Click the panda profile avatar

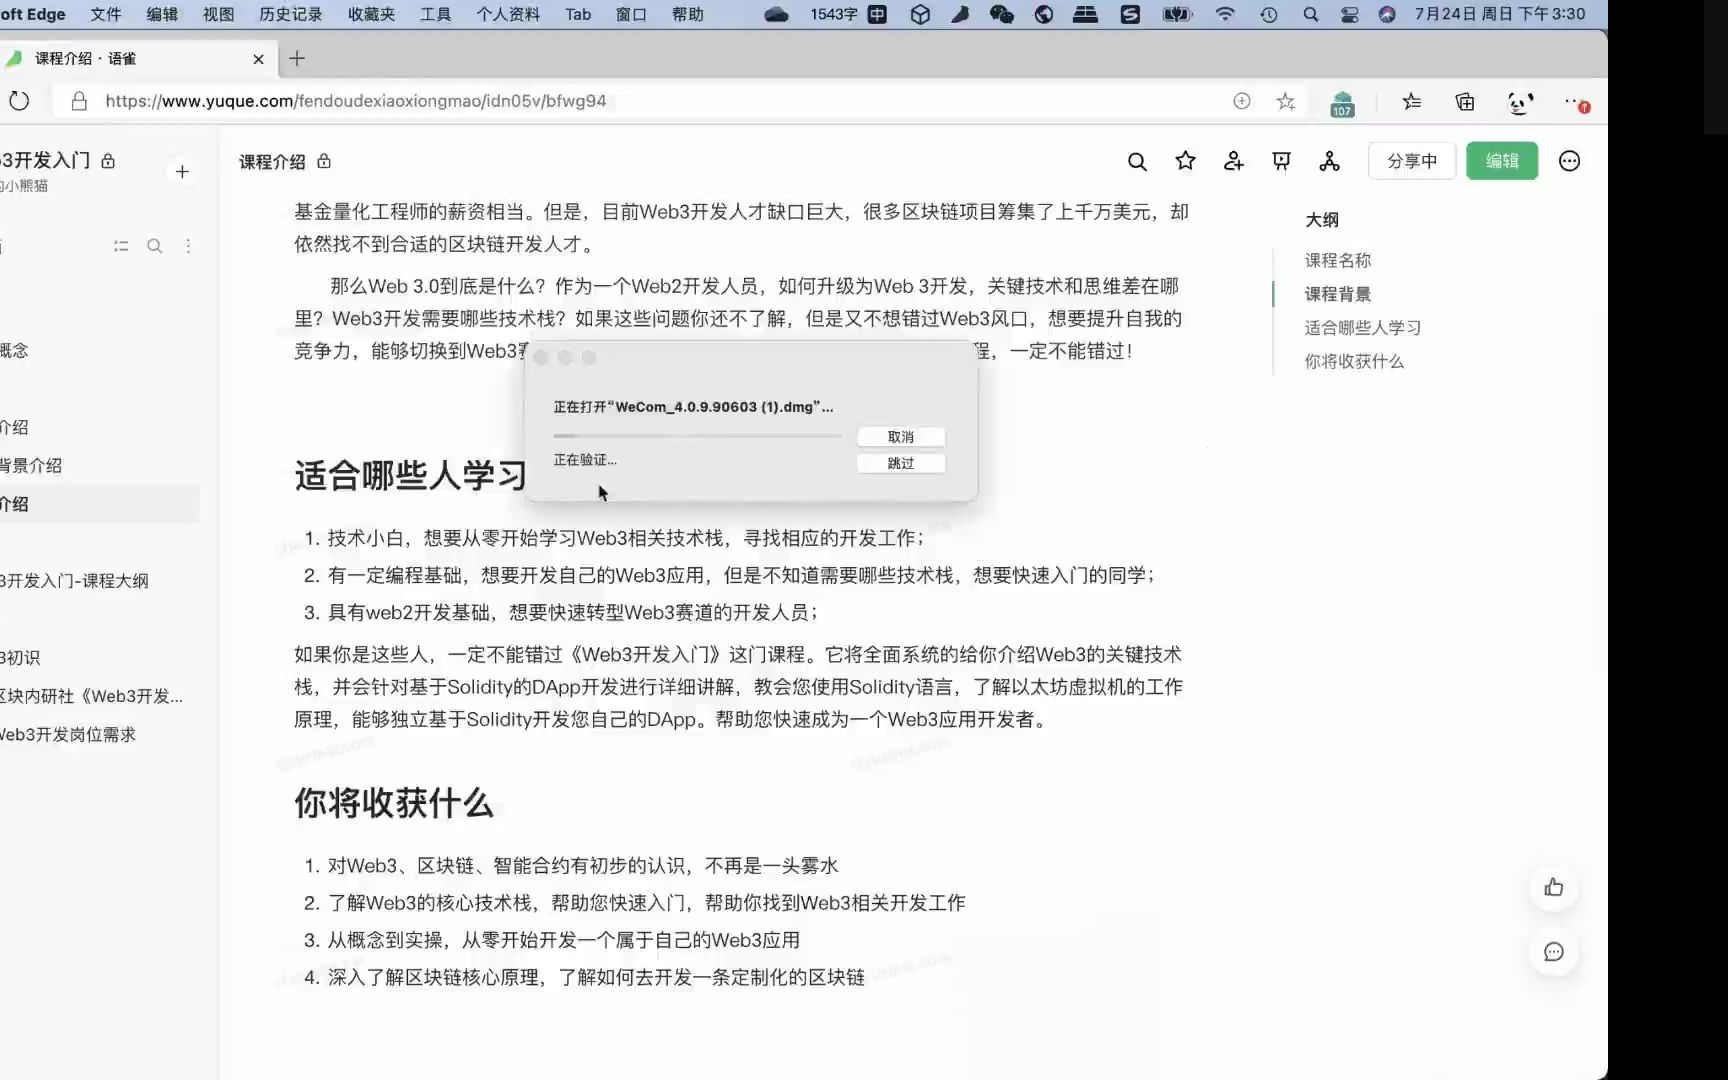tap(1520, 102)
